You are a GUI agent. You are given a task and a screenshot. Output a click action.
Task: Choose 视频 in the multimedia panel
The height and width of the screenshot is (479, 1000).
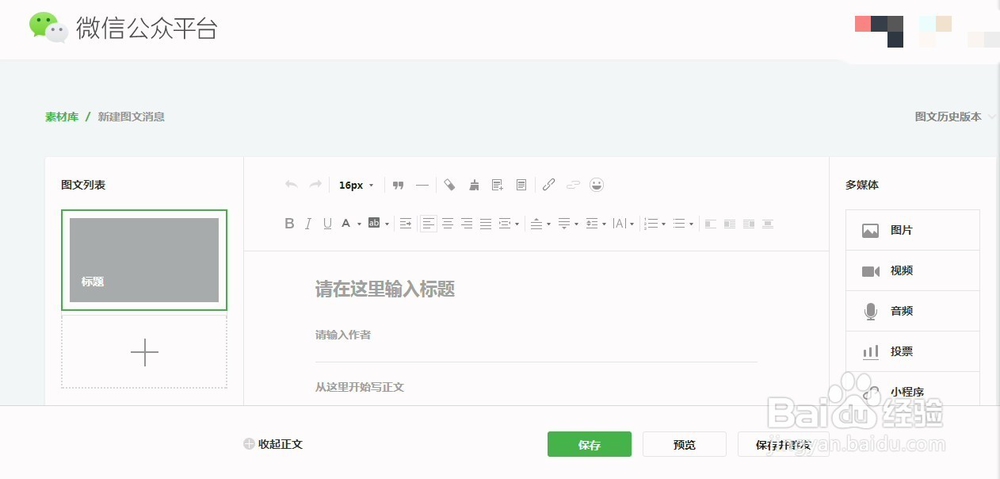coord(913,271)
